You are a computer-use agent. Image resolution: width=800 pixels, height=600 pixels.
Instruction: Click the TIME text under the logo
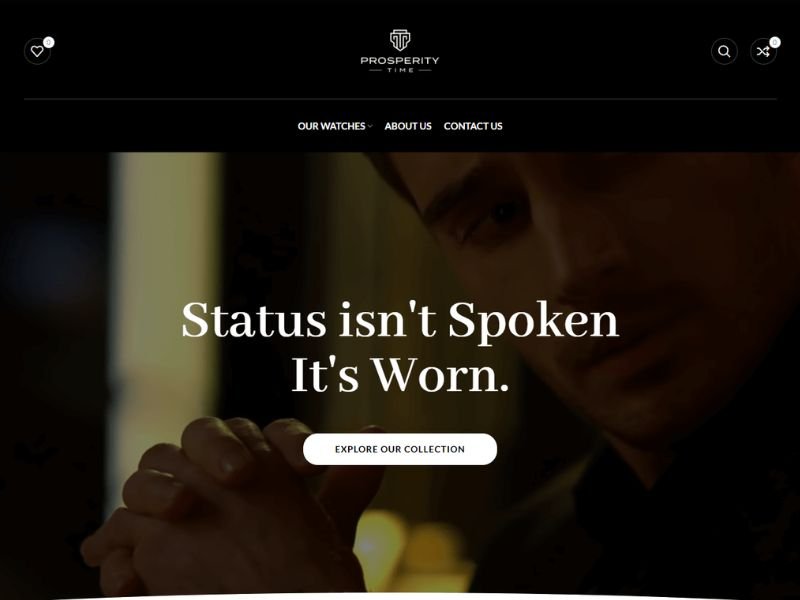(400, 70)
